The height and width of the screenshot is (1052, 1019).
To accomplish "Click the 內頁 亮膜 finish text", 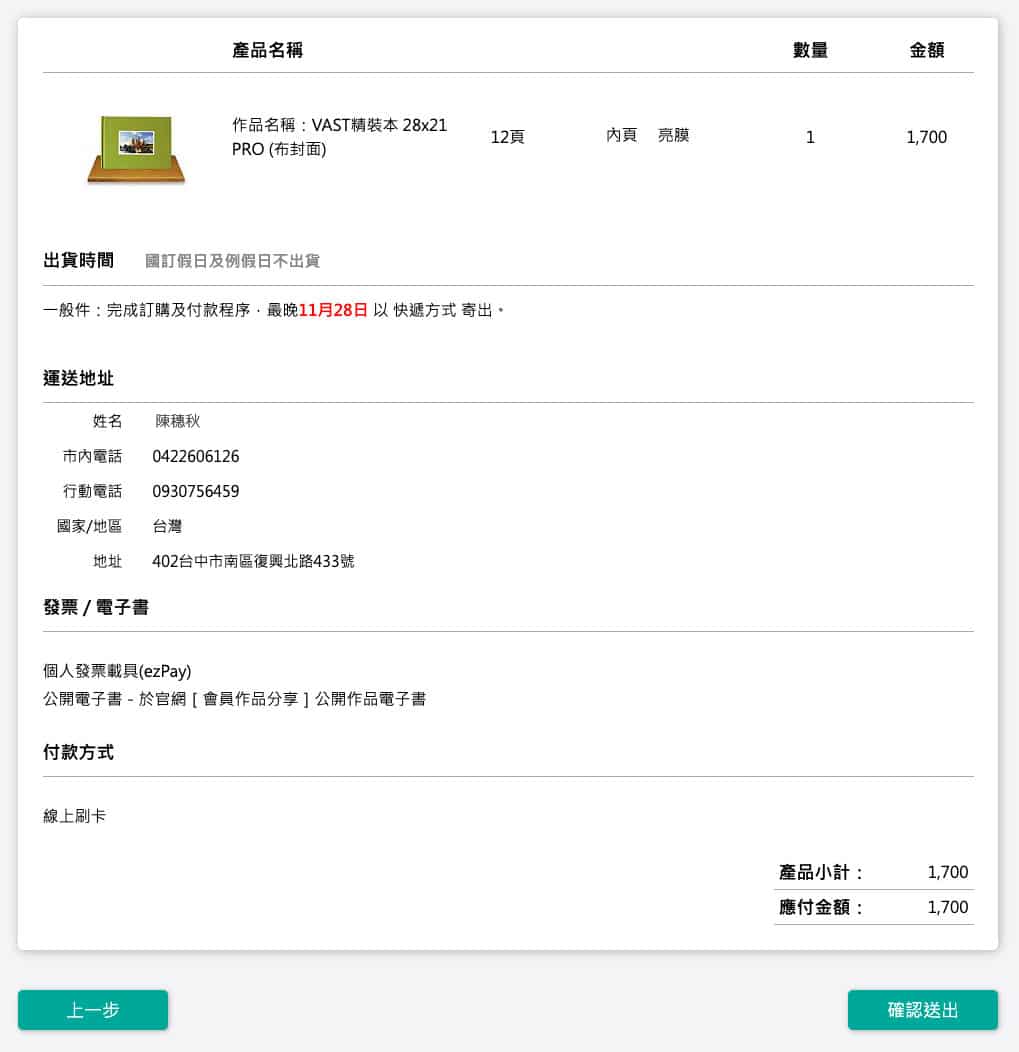I will pyautogui.click(x=647, y=135).
